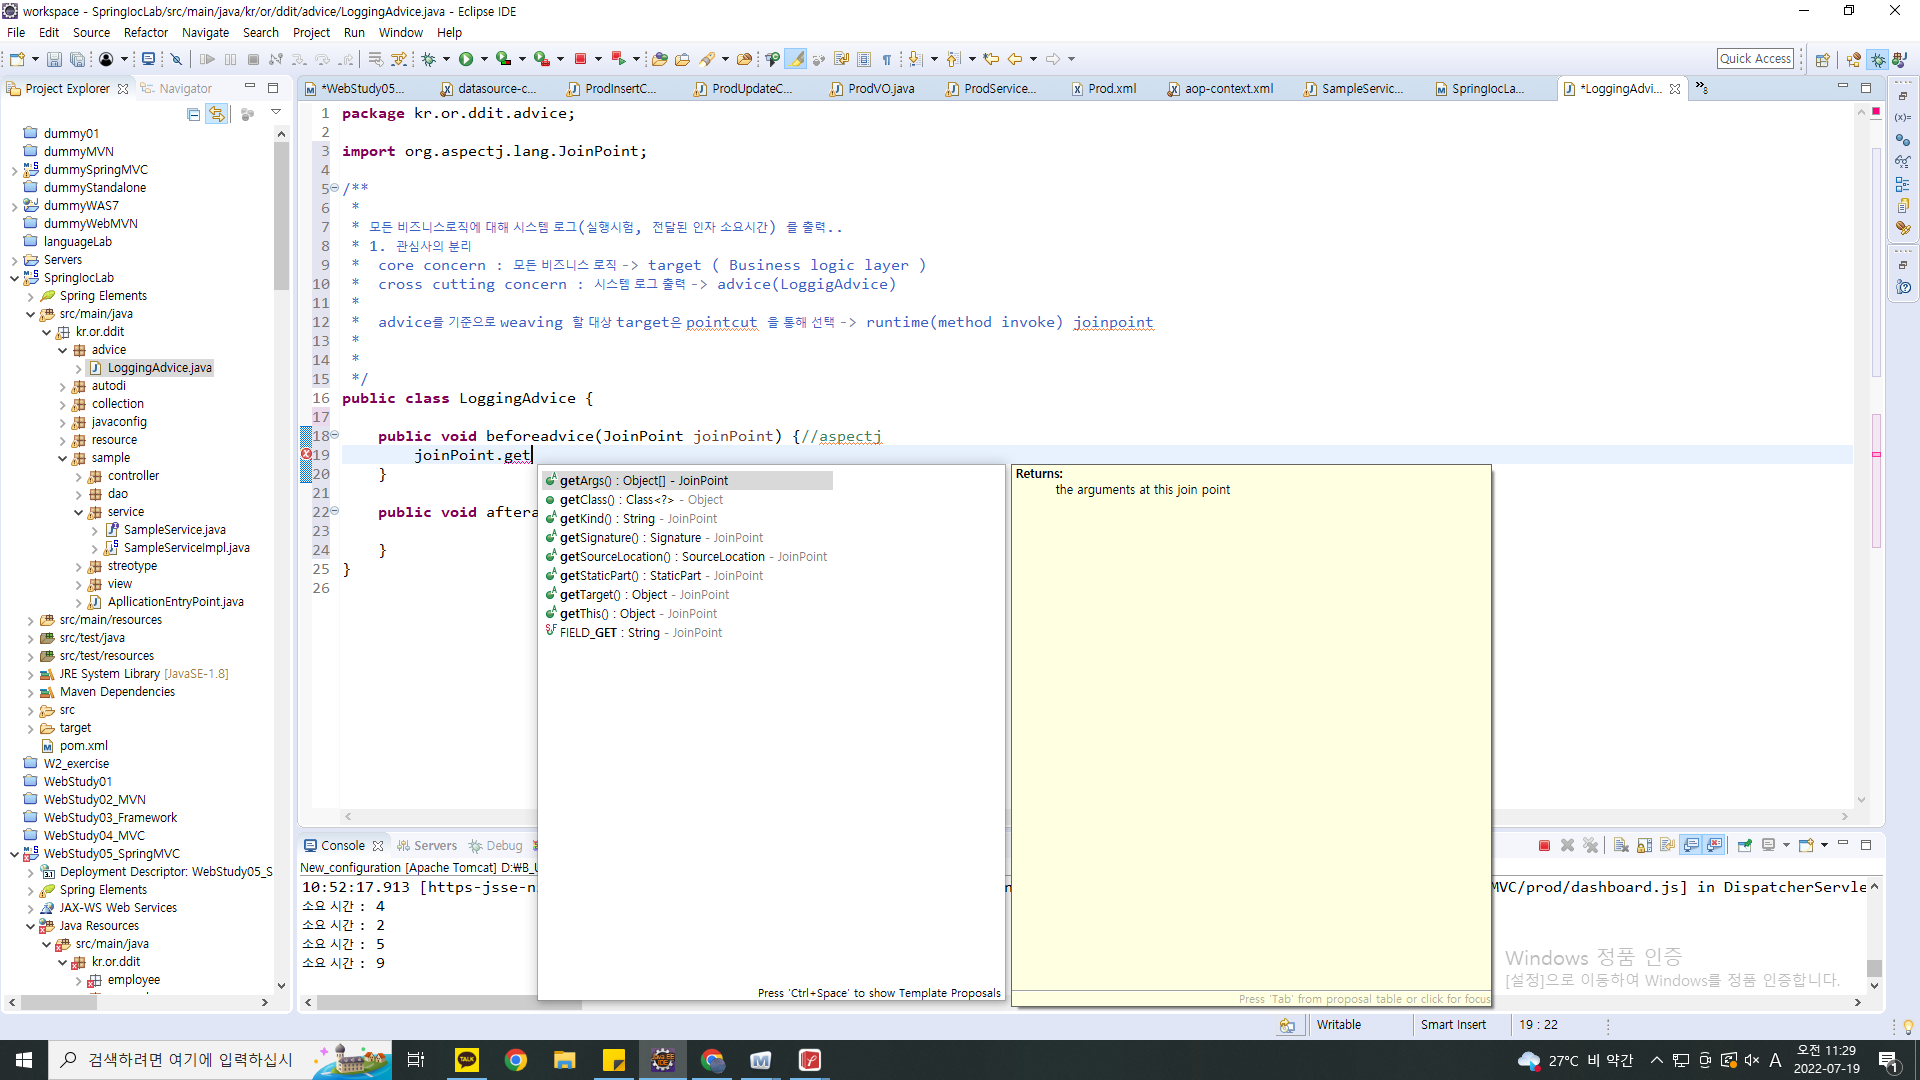Viewport: 1920px width, 1080px height.
Task: Toggle Show Console on standard output change
Action: [x=1691, y=846]
